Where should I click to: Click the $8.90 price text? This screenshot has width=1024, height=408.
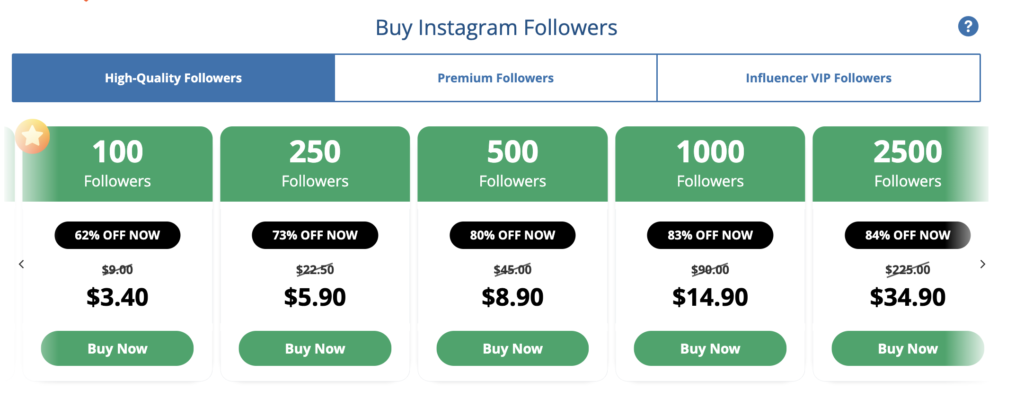pos(512,296)
